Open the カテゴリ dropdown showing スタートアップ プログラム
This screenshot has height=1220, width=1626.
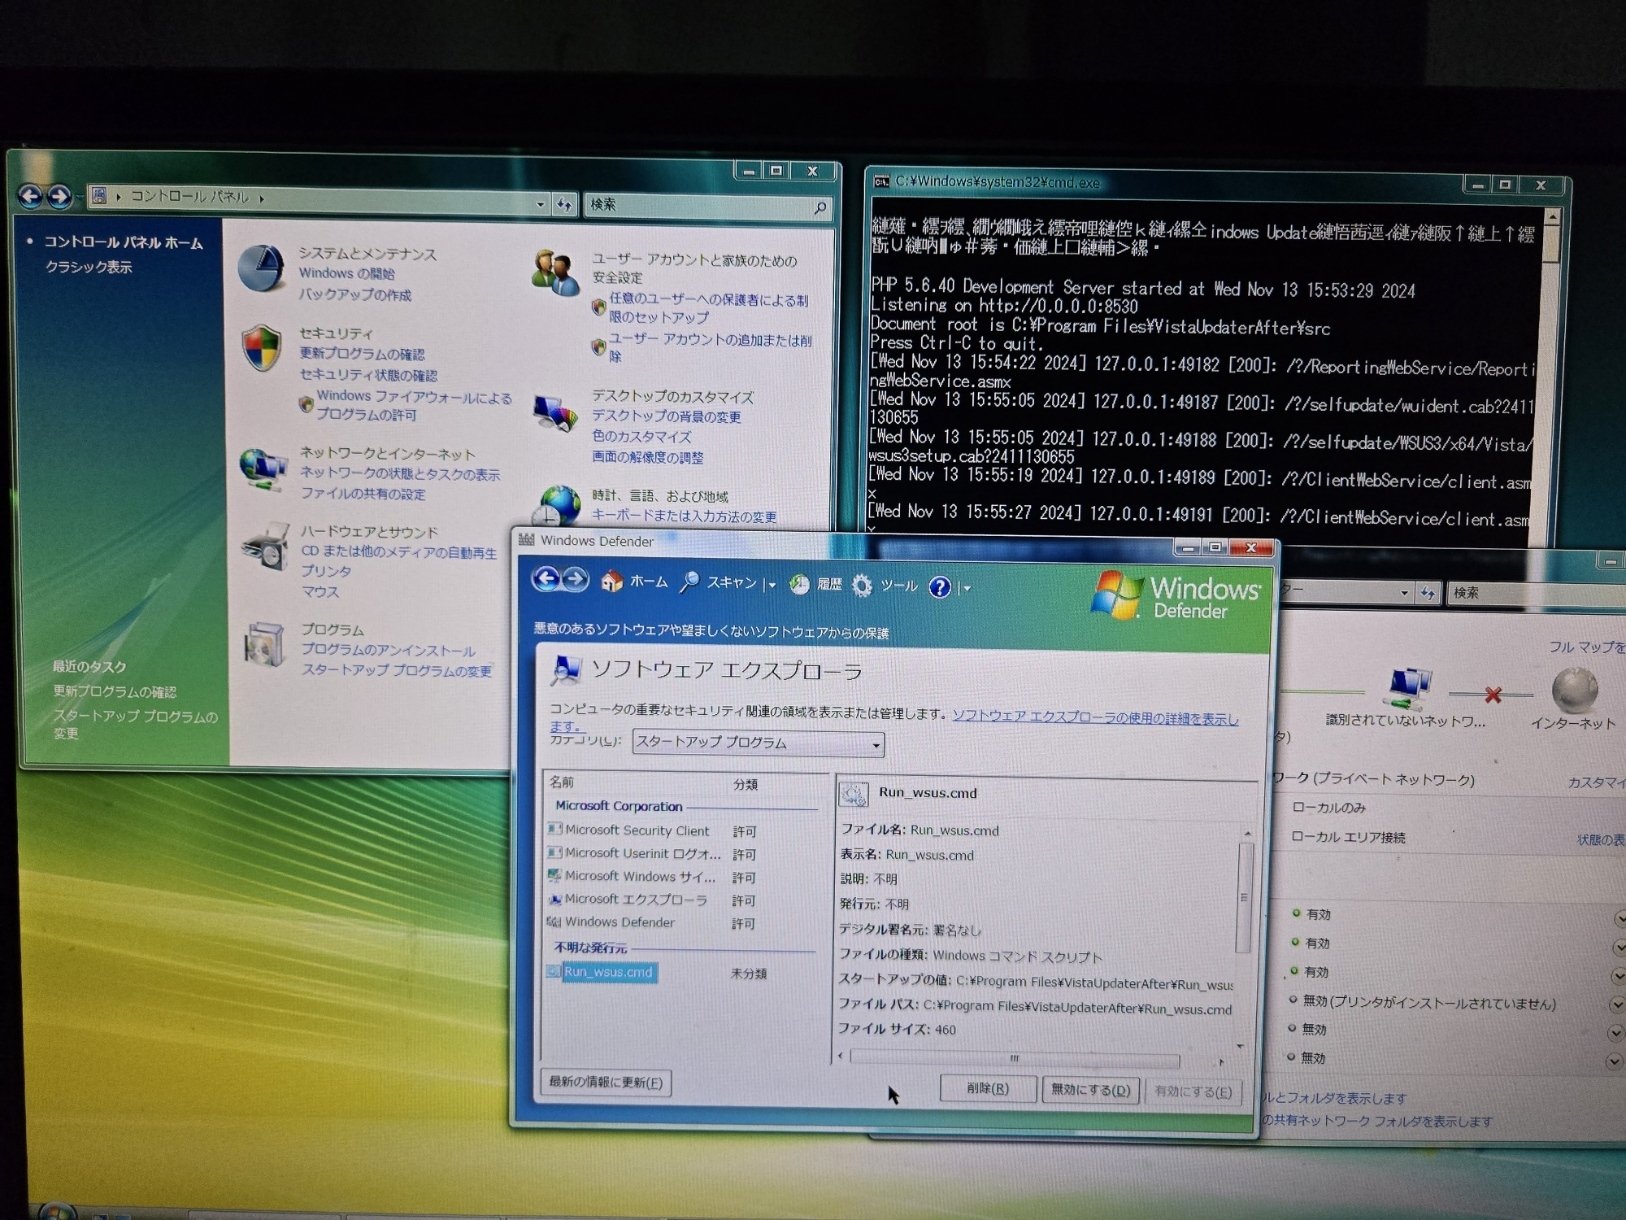tap(875, 744)
